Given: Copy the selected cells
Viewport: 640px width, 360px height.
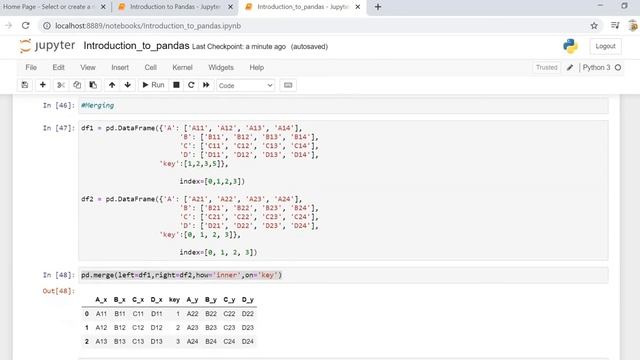Looking at the screenshot, I should click(77, 85).
